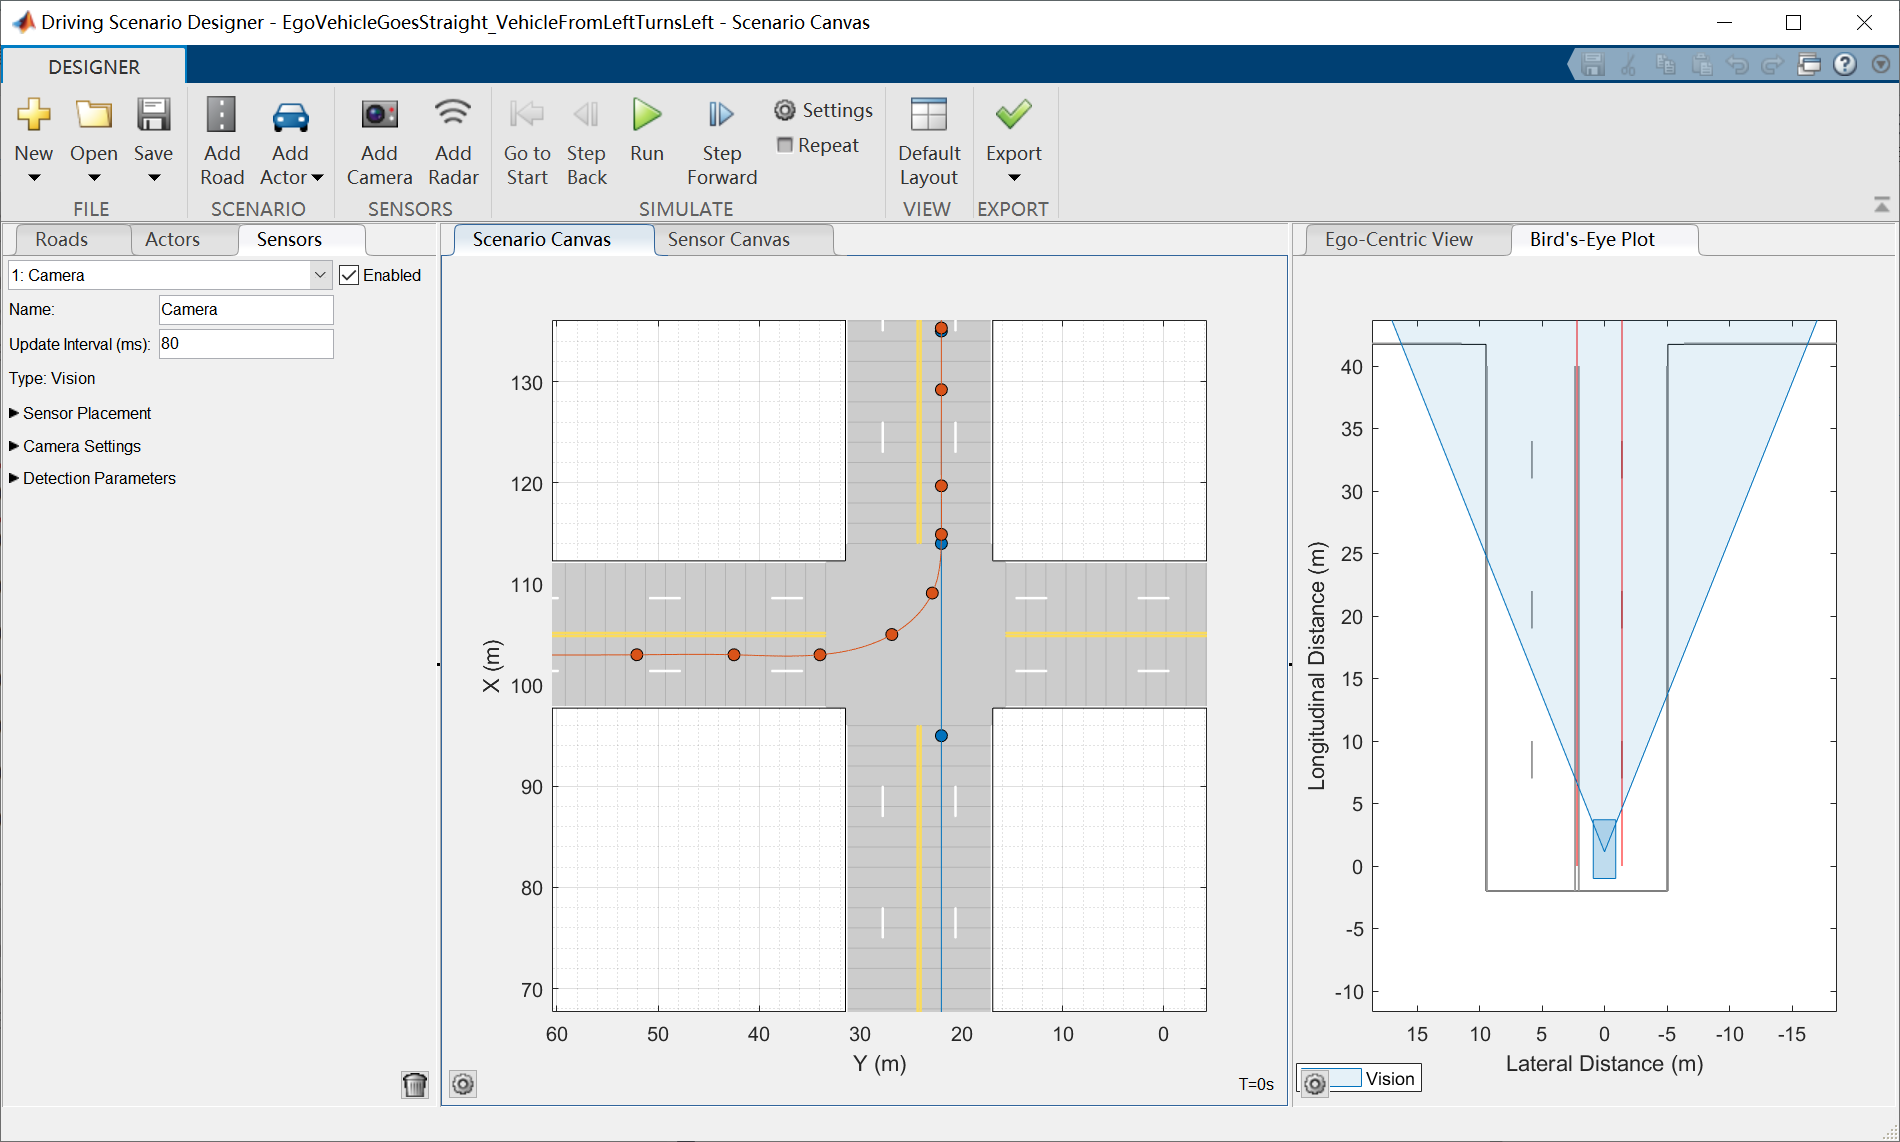The height and width of the screenshot is (1142, 1900).
Task: Click quick access Undo icon
Action: click(x=1737, y=65)
